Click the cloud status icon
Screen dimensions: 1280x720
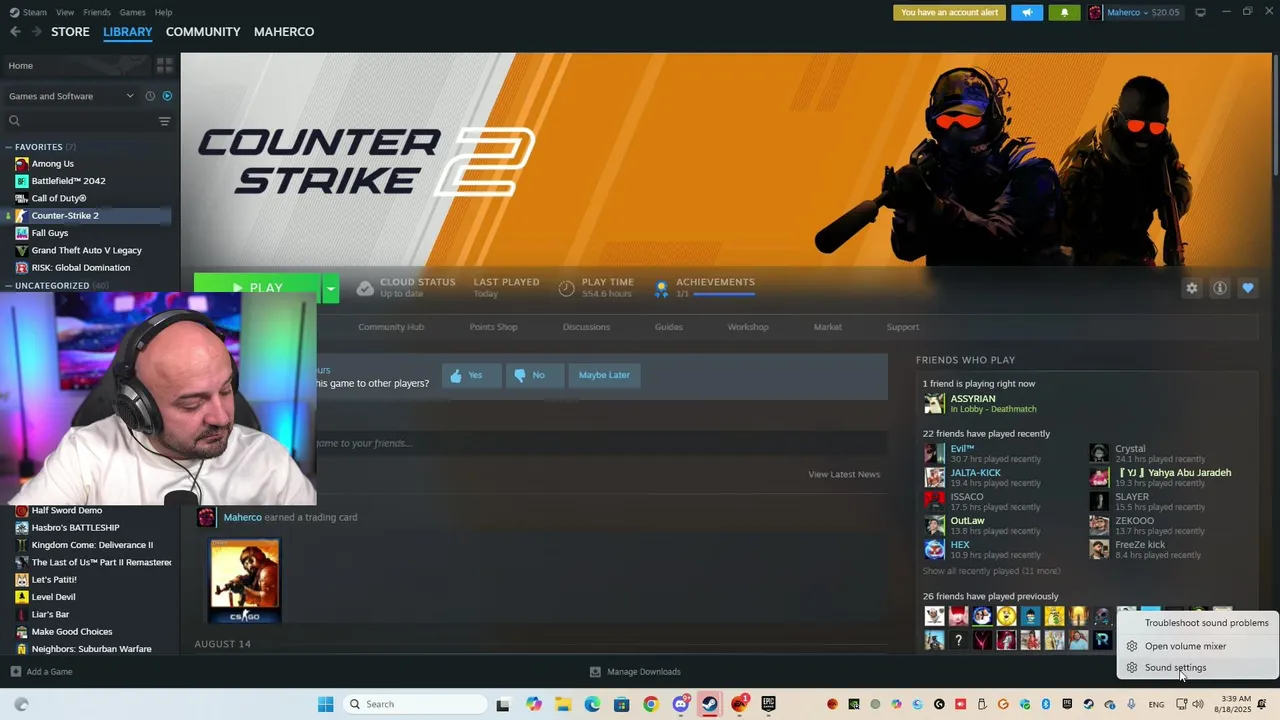point(365,288)
